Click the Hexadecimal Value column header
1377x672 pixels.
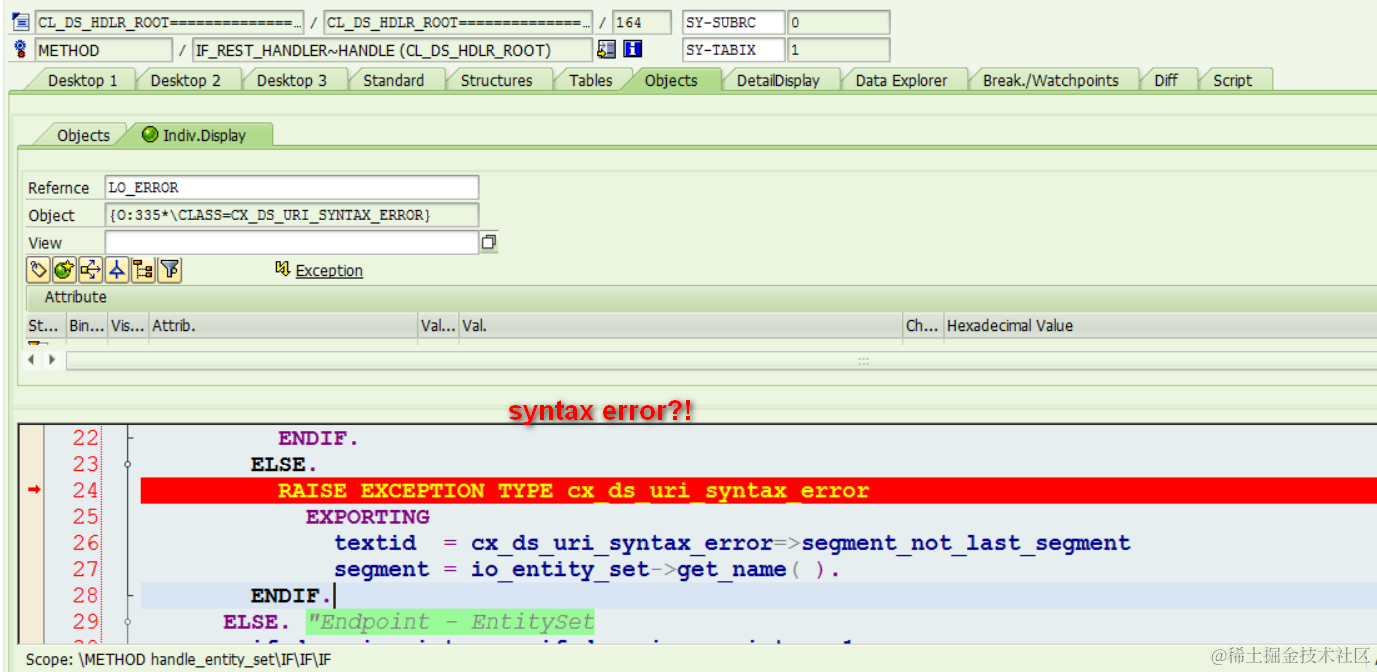(x=1160, y=325)
